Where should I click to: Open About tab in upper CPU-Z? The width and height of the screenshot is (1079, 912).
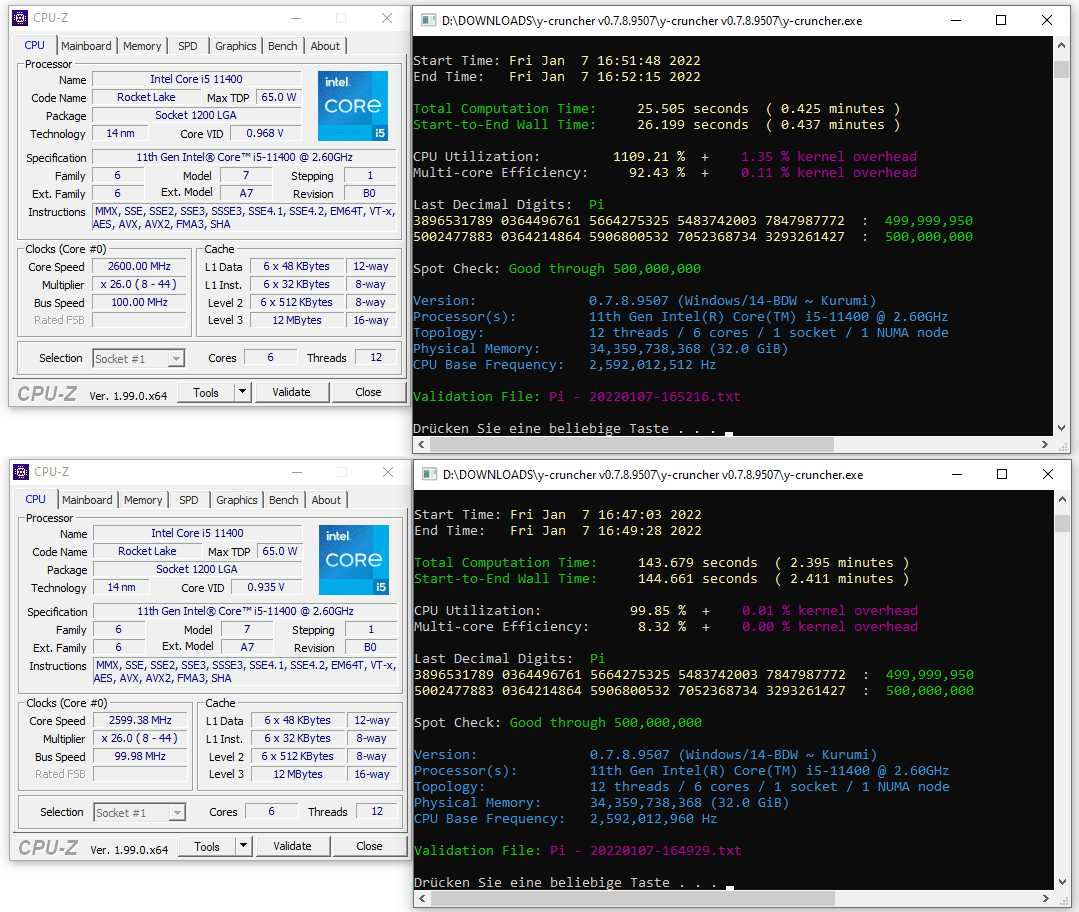(325, 46)
